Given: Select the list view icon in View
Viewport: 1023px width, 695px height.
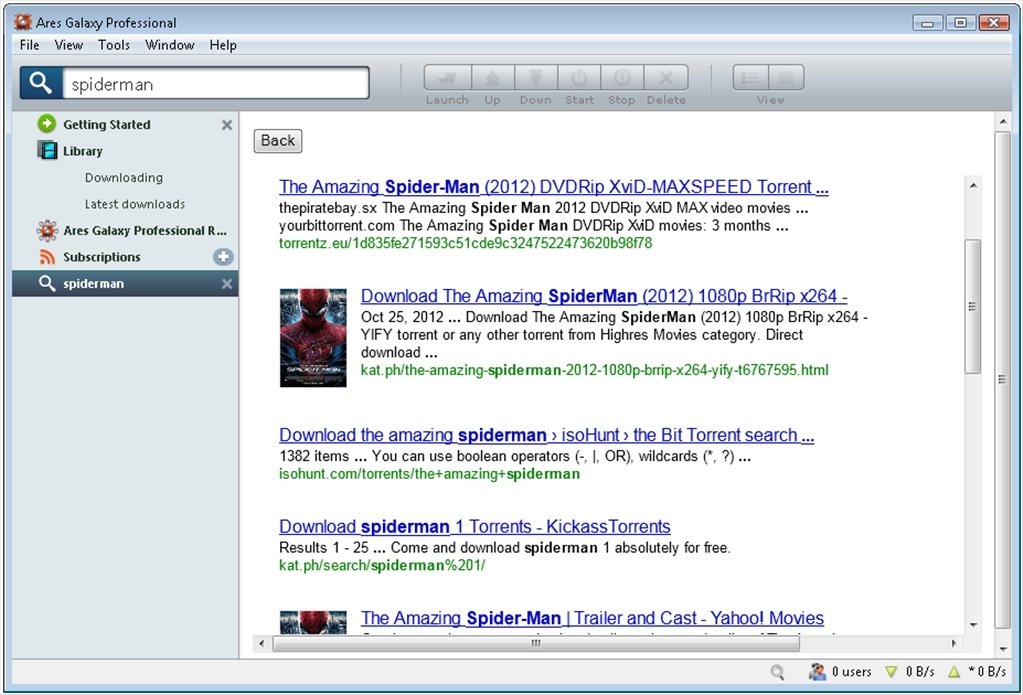Looking at the screenshot, I should [750, 78].
